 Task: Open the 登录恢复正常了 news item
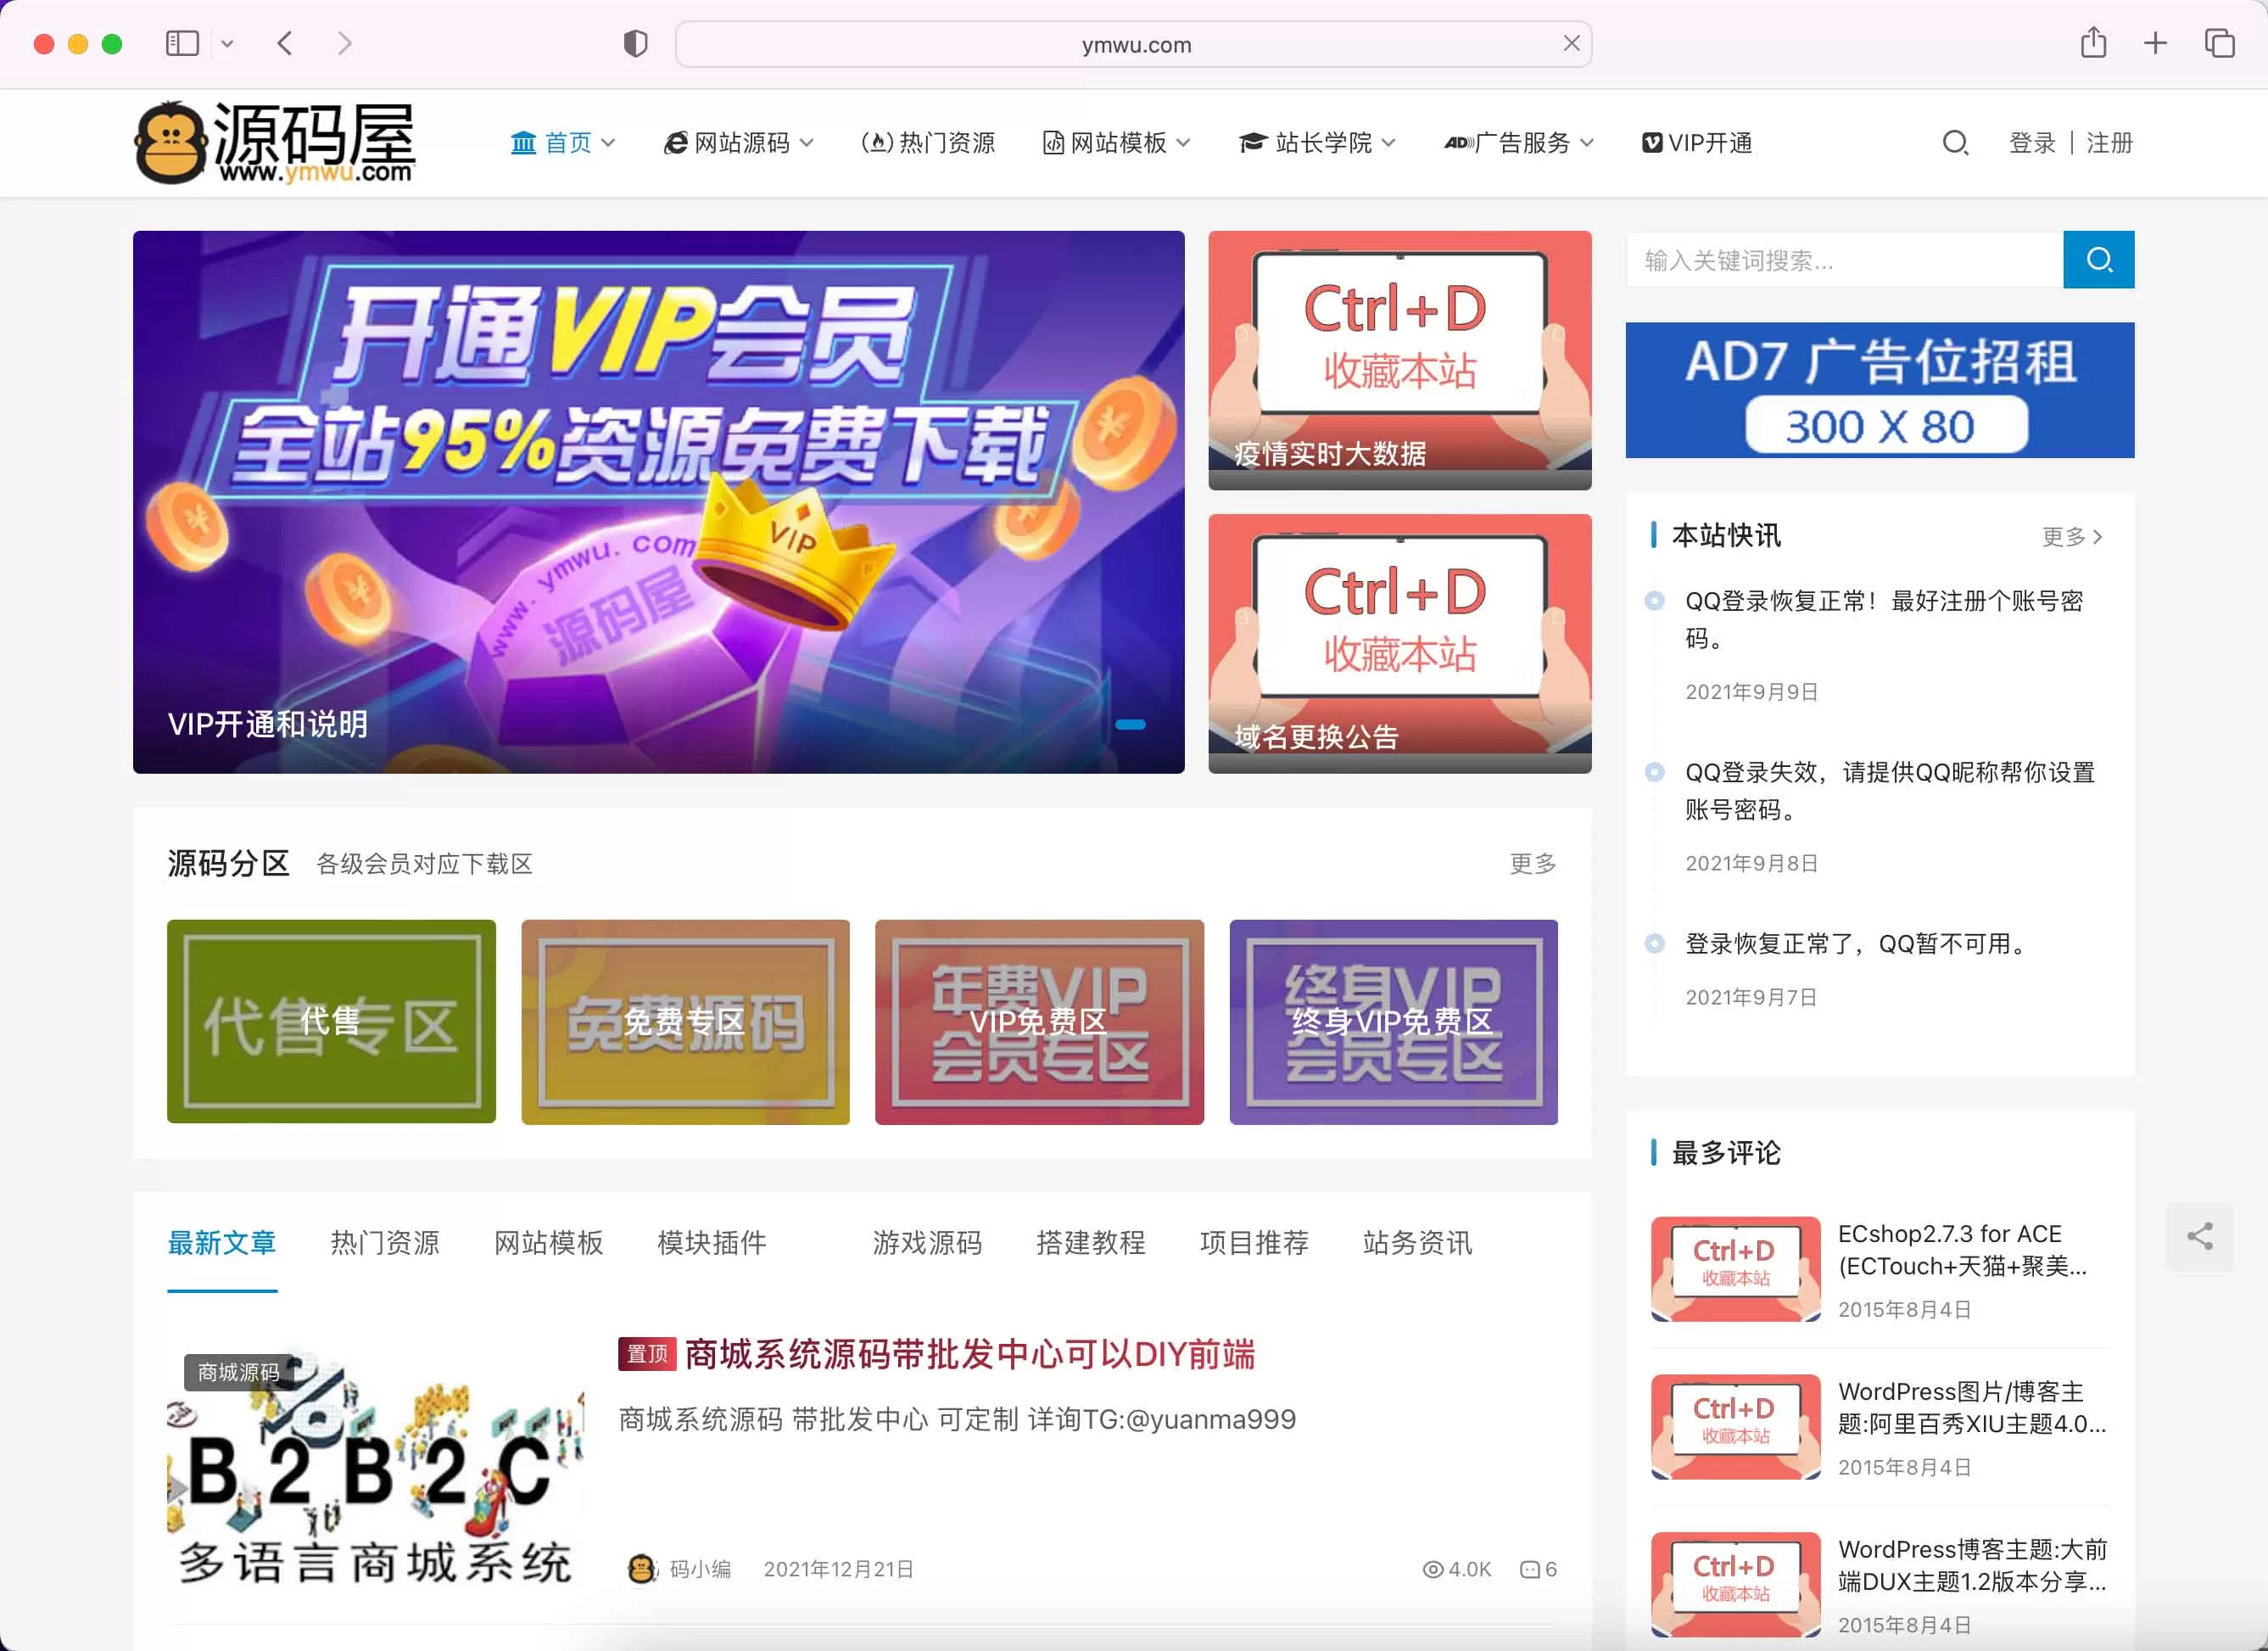point(1857,944)
